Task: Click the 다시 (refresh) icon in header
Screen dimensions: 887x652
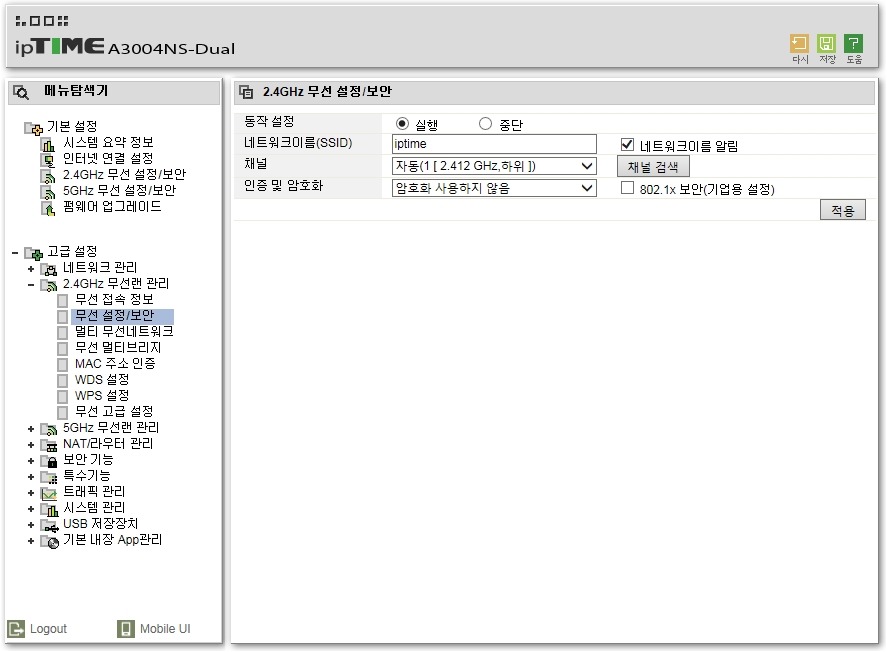Action: [799, 44]
